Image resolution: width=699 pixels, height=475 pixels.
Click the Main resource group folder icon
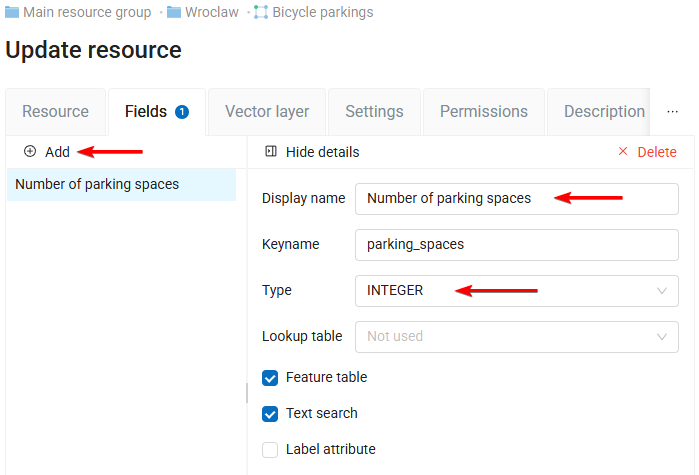[12, 13]
